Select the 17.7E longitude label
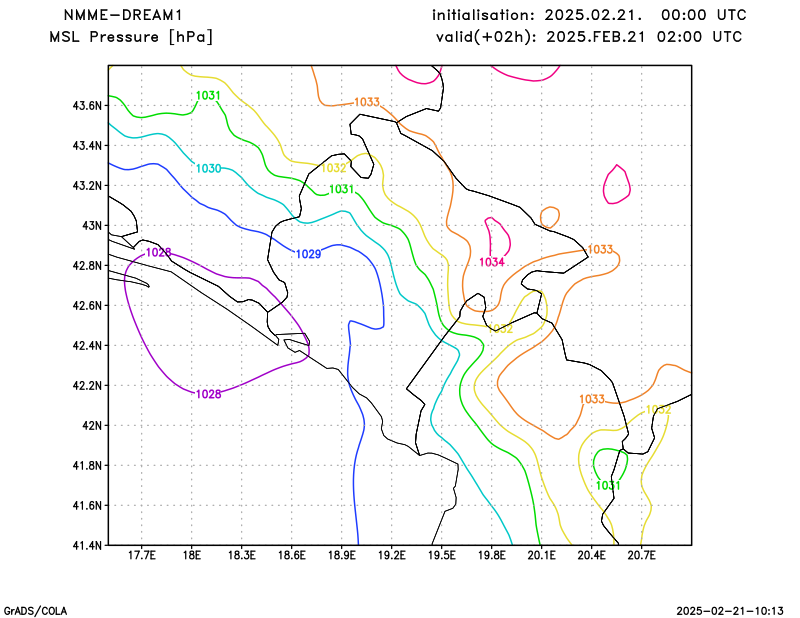Viewport: 800px width, 618px height. 142,555
